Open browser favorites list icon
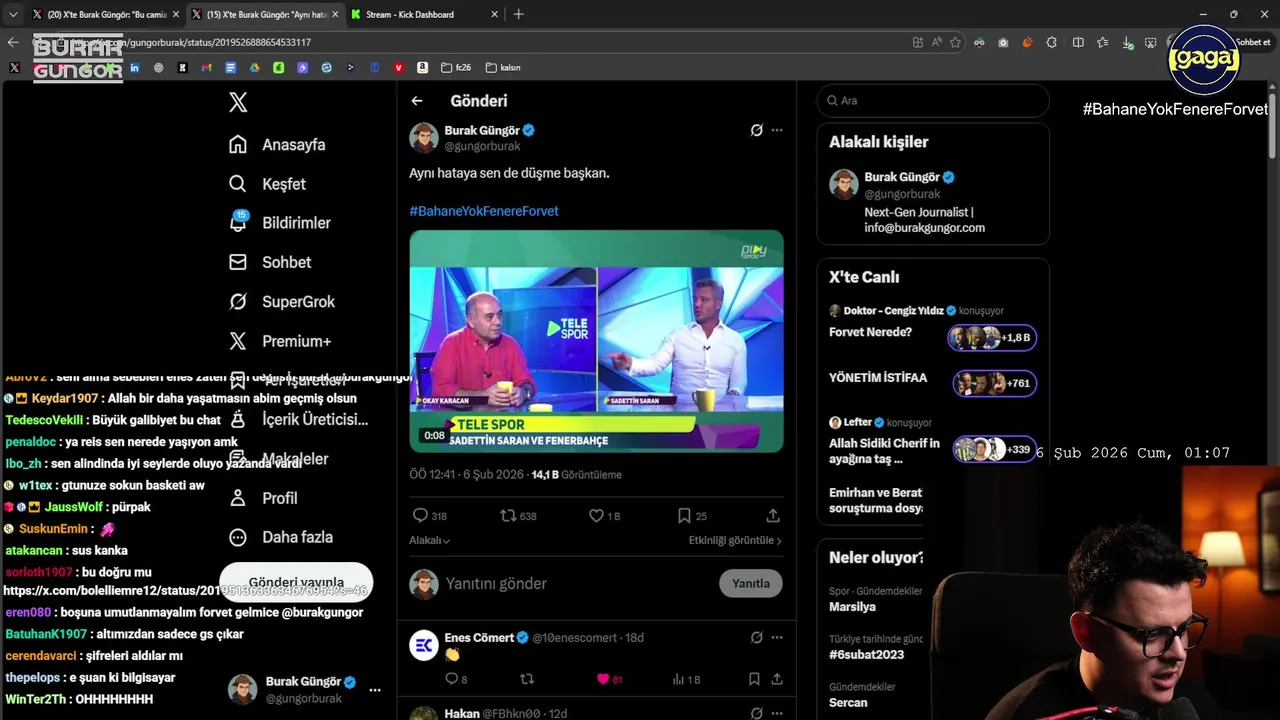 point(1102,42)
